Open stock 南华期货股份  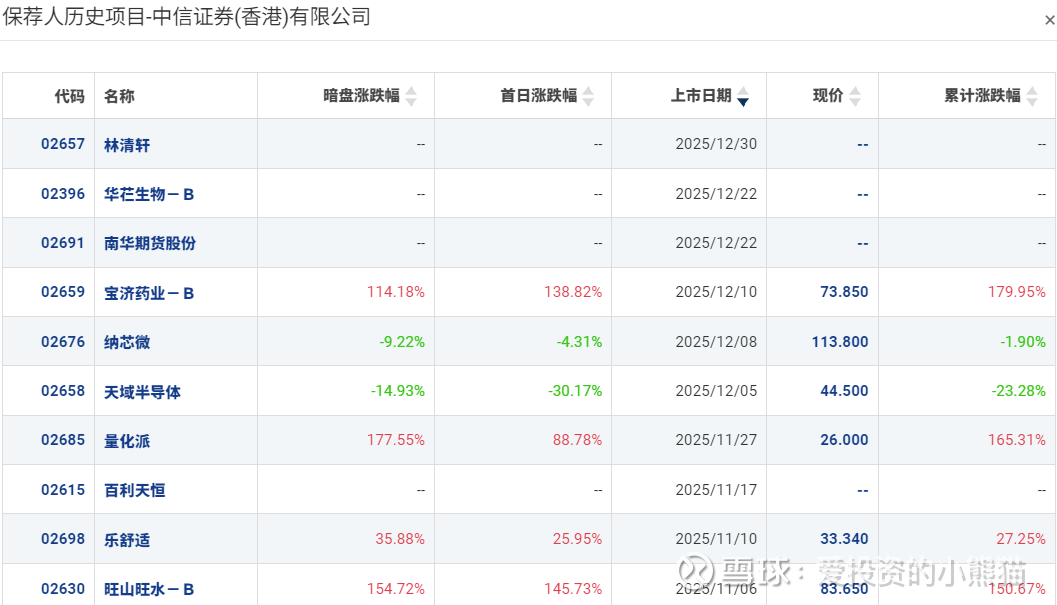150,243
